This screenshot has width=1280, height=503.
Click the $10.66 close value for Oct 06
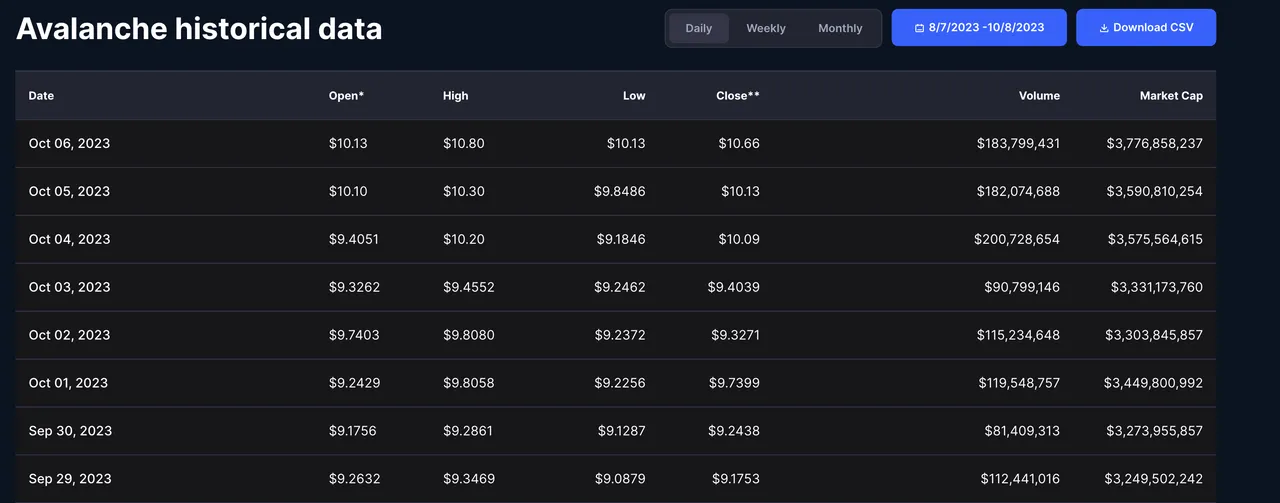click(739, 144)
